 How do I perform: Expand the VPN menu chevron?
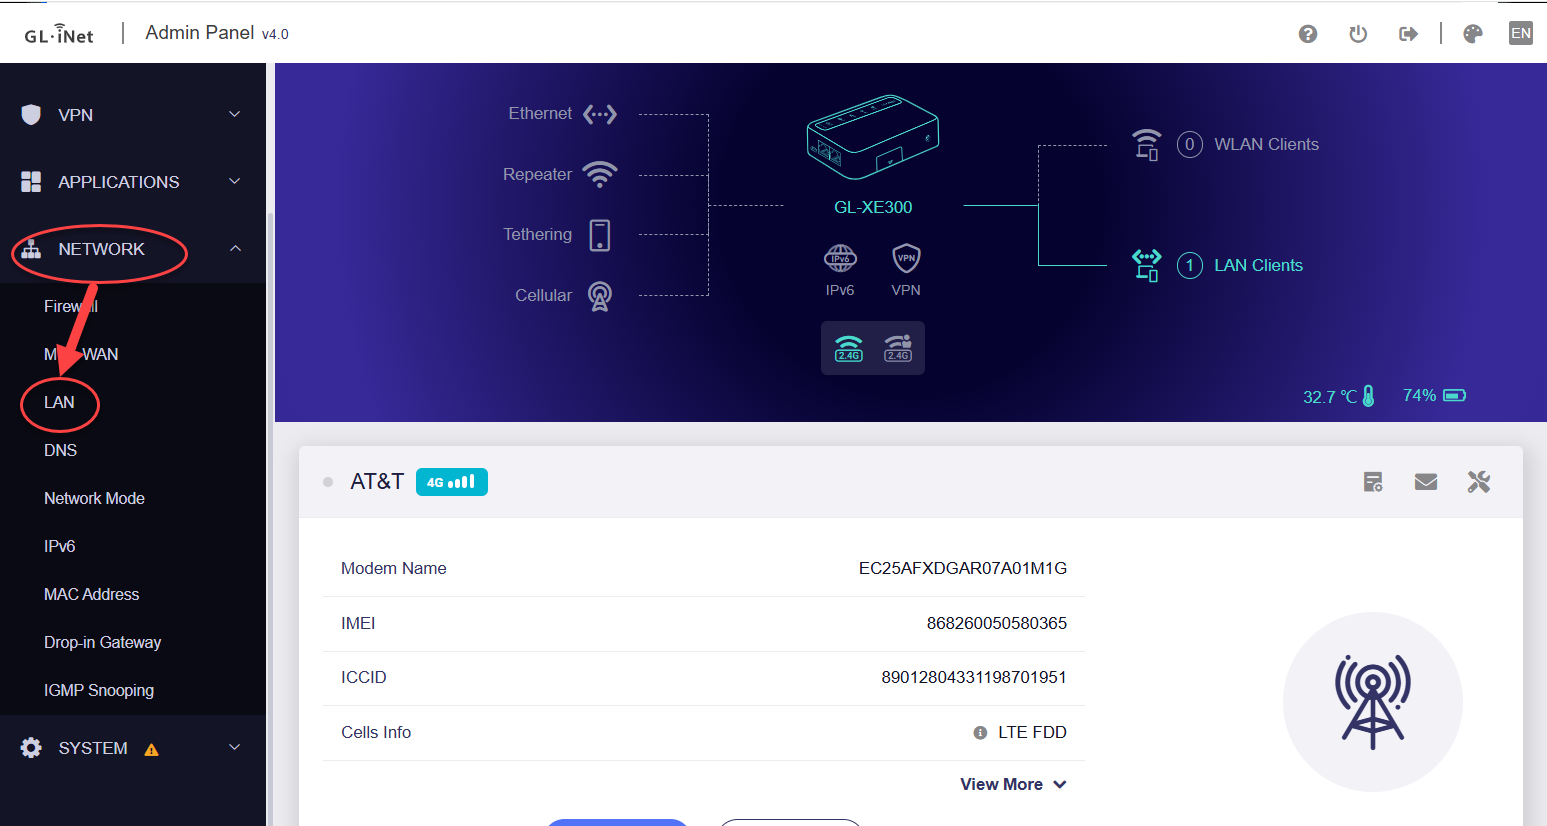tap(235, 114)
